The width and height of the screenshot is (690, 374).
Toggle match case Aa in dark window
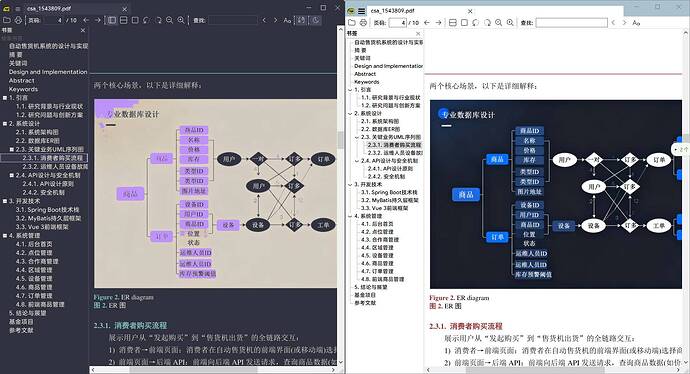pos(287,20)
